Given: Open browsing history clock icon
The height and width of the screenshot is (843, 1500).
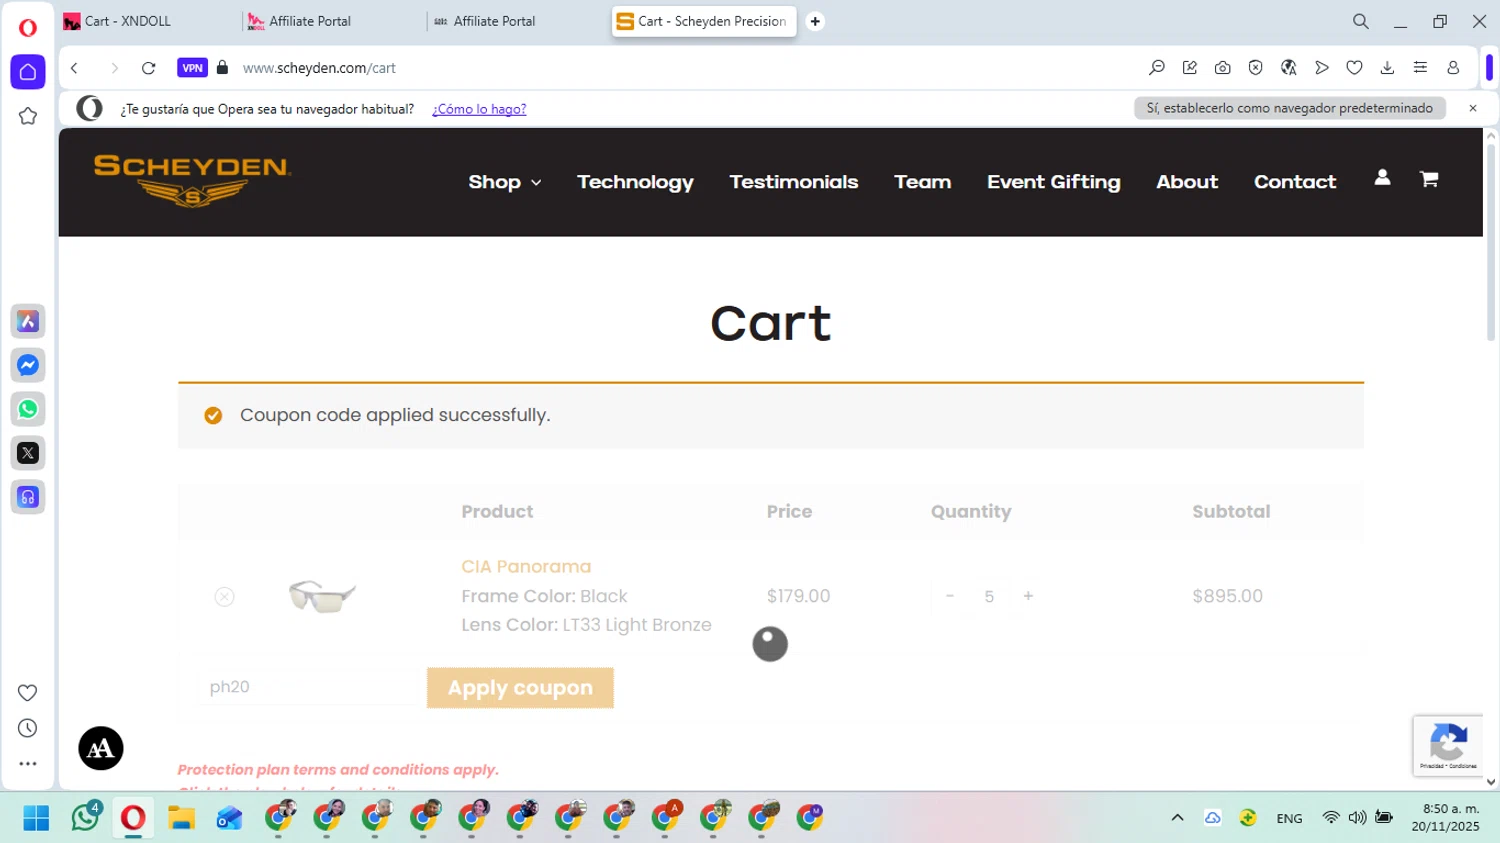Looking at the screenshot, I should point(28,728).
